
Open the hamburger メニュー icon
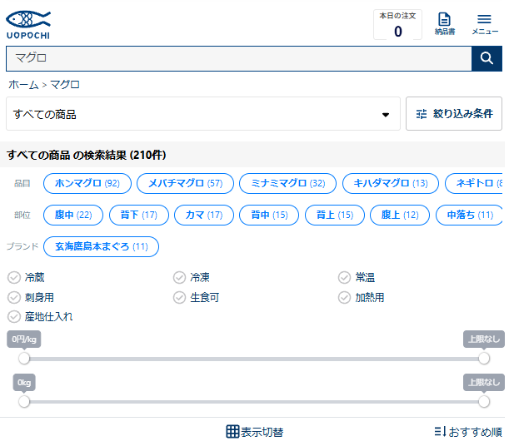(x=484, y=19)
